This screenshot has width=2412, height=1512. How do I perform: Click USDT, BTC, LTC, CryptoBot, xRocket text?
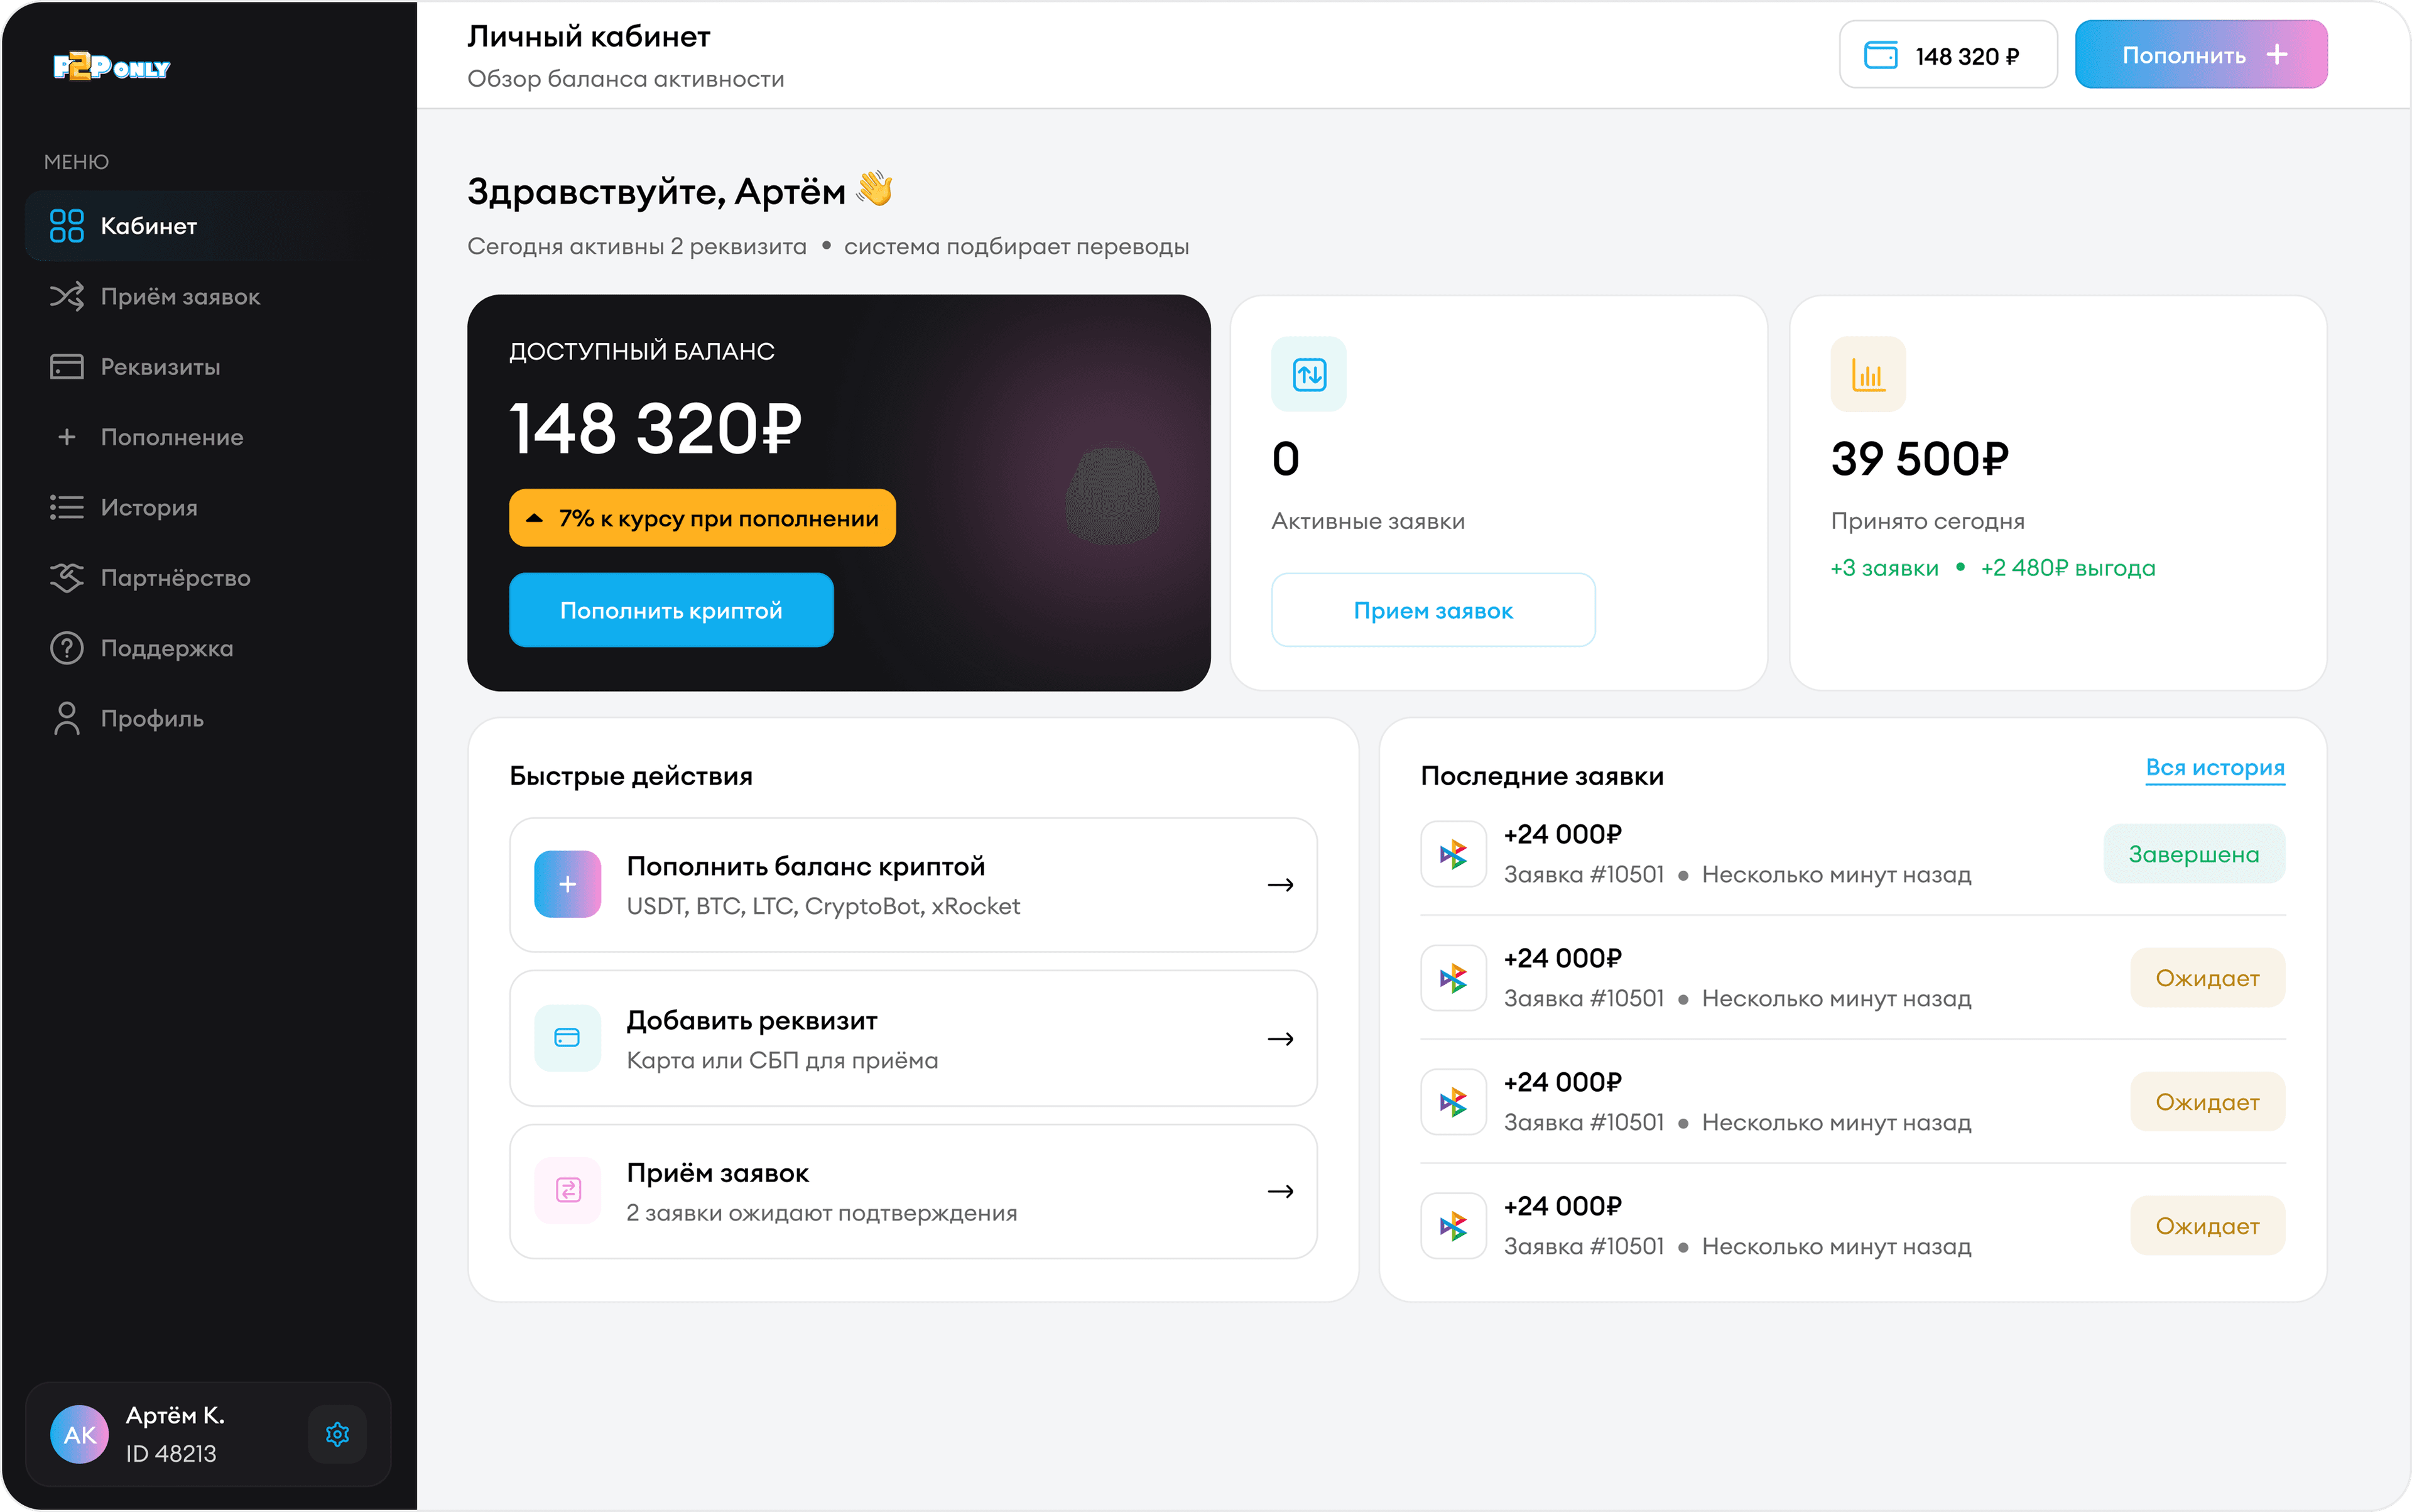point(823,906)
